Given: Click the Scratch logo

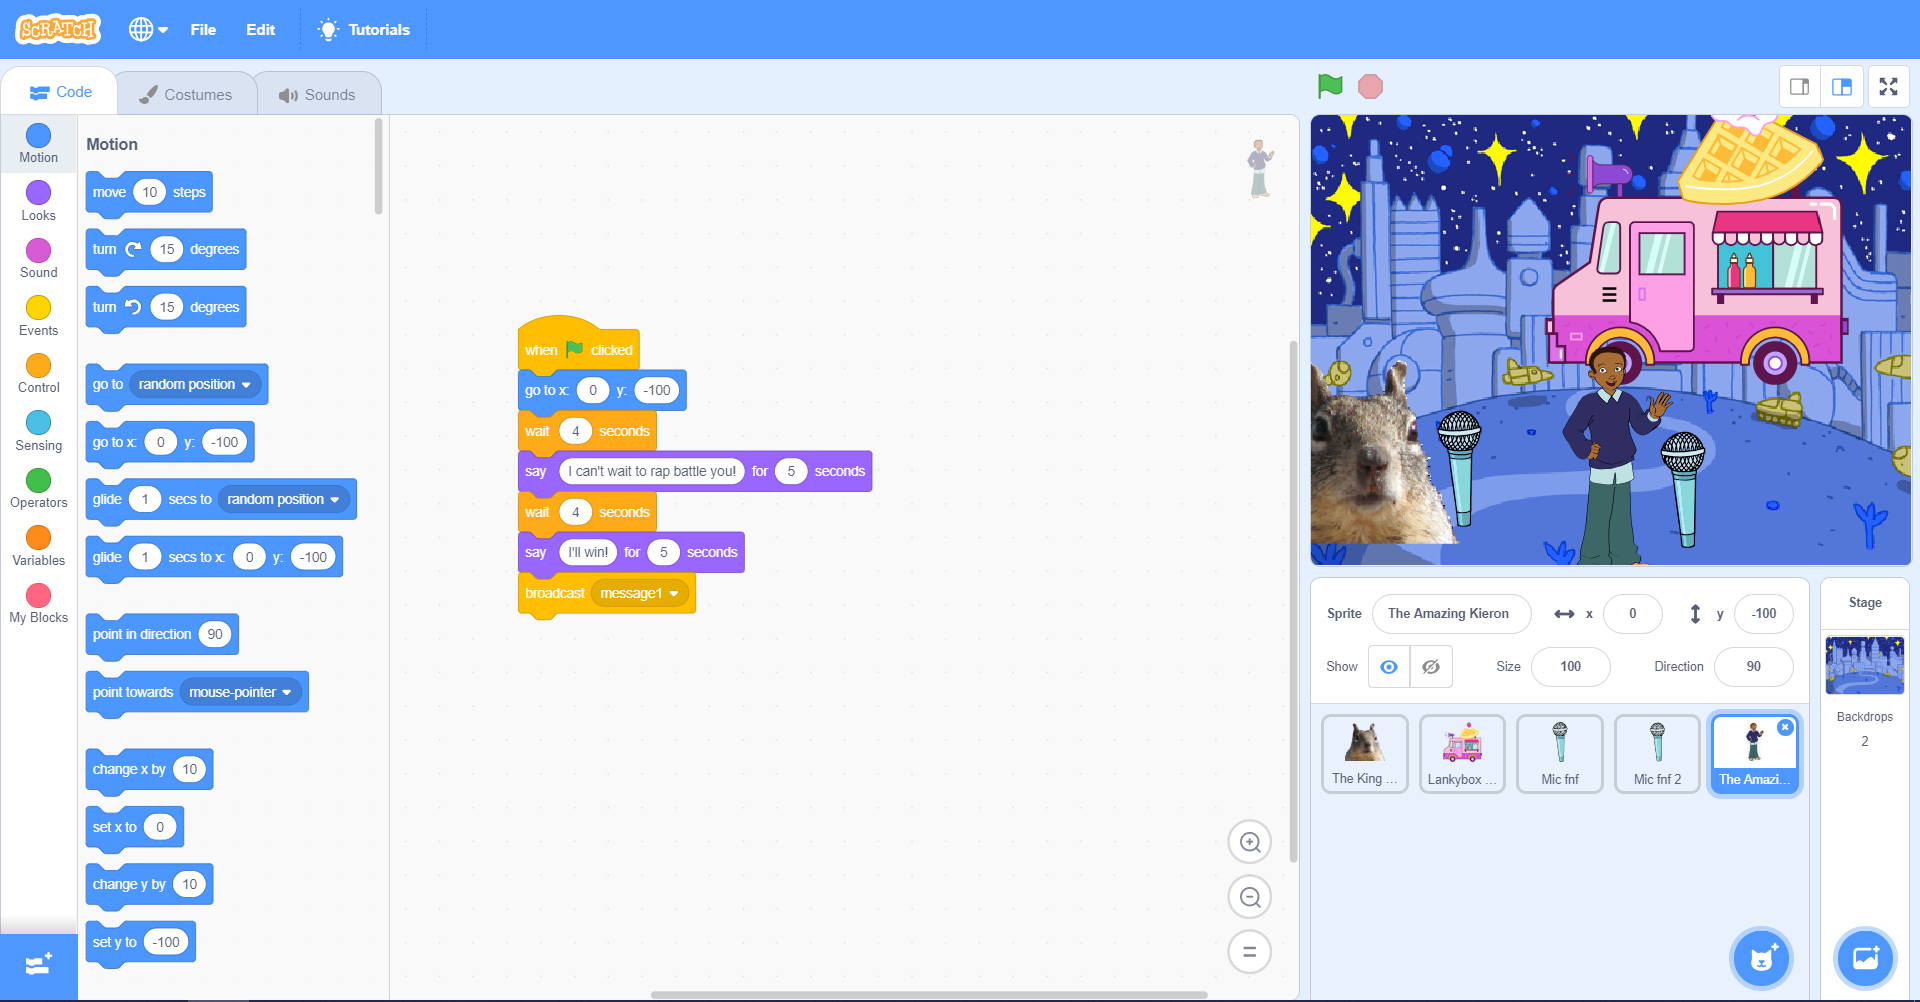Looking at the screenshot, I should (x=59, y=30).
